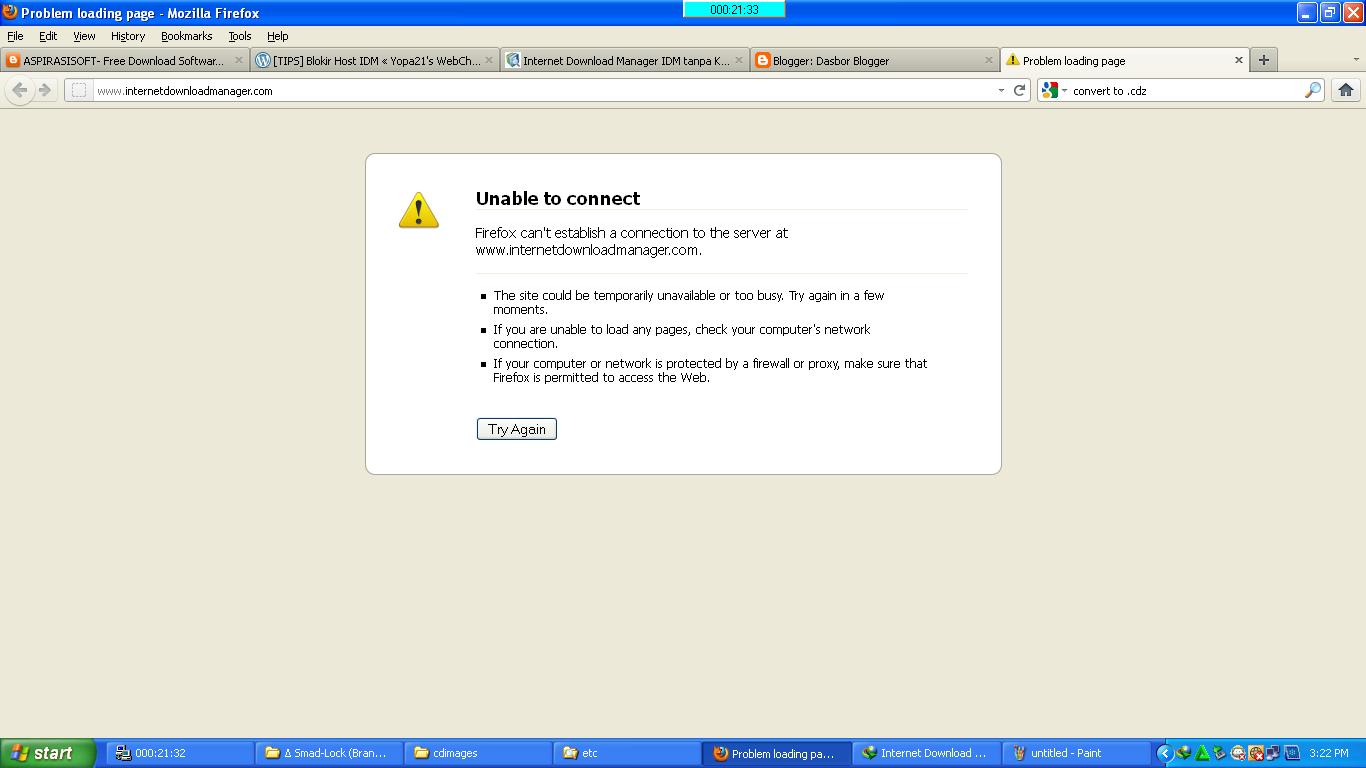1366x768 pixels.
Task: Open the list all tabs dropdown
Action: point(1356,60)
